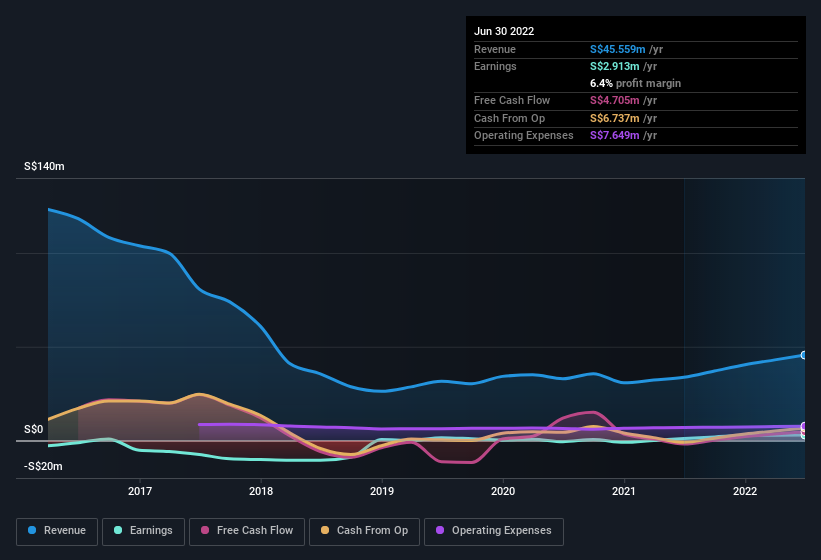The image size is (821, 560).
Task: Toggle the Operating Expenses legend button
Action: pos(494,531)
